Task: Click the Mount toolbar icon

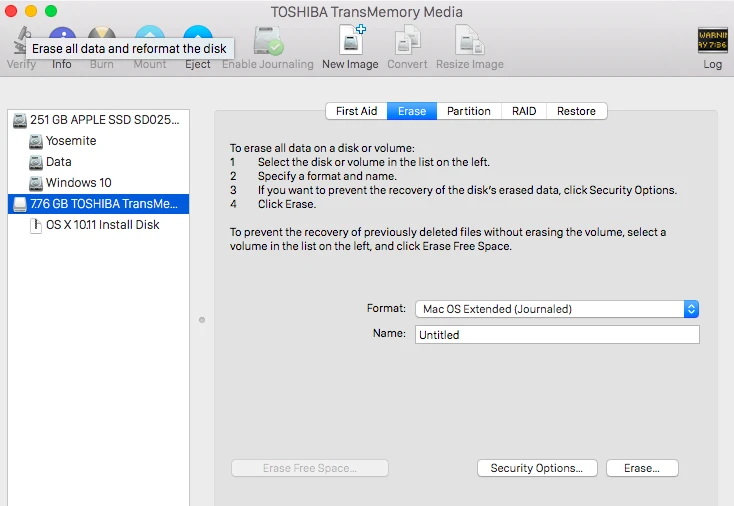Action: pos(150,38)
